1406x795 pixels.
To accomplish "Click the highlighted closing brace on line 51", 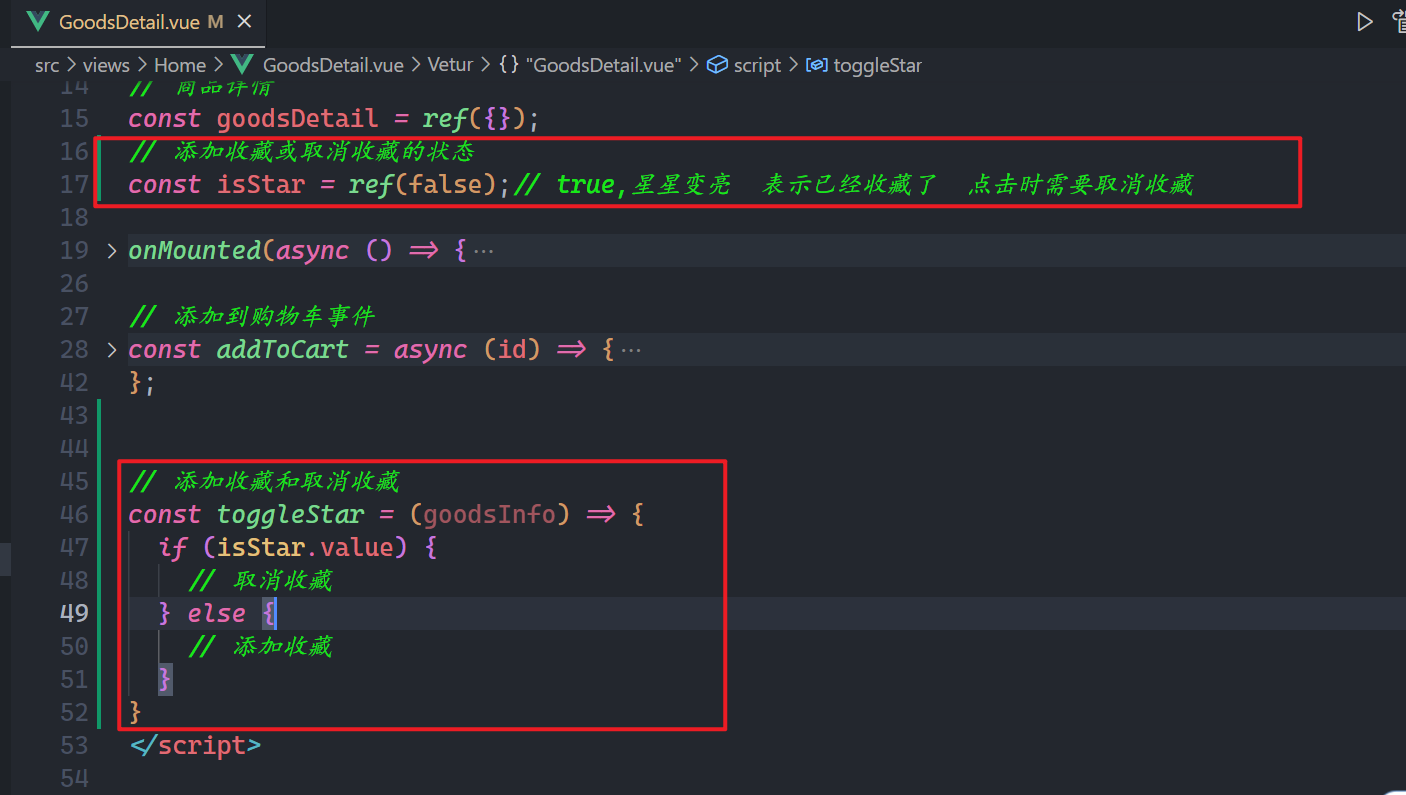I will [165, 680].
